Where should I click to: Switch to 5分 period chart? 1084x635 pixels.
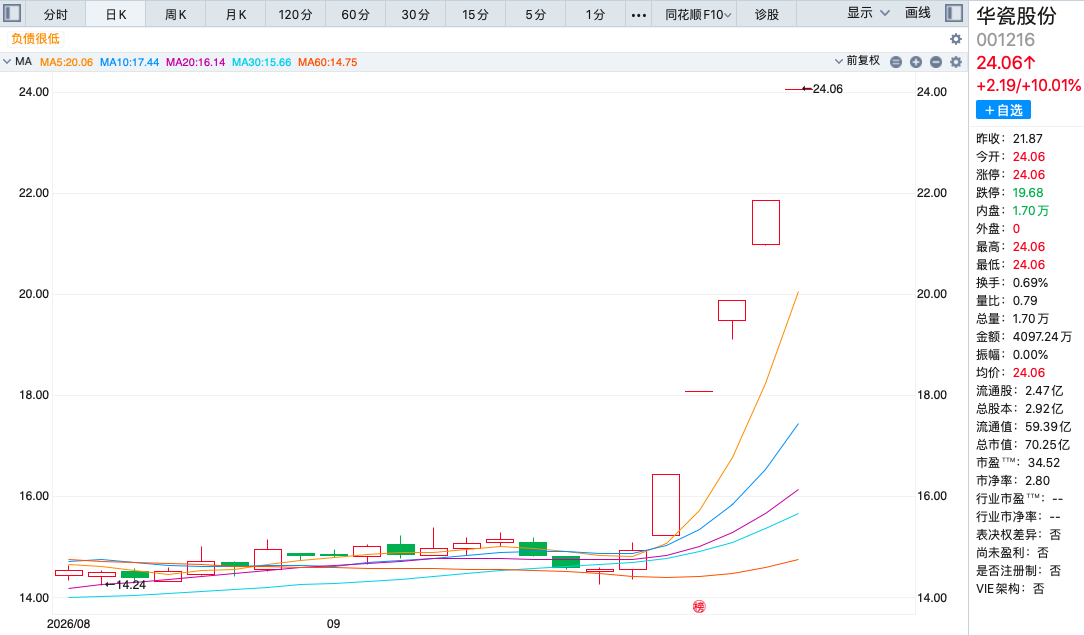536,15
